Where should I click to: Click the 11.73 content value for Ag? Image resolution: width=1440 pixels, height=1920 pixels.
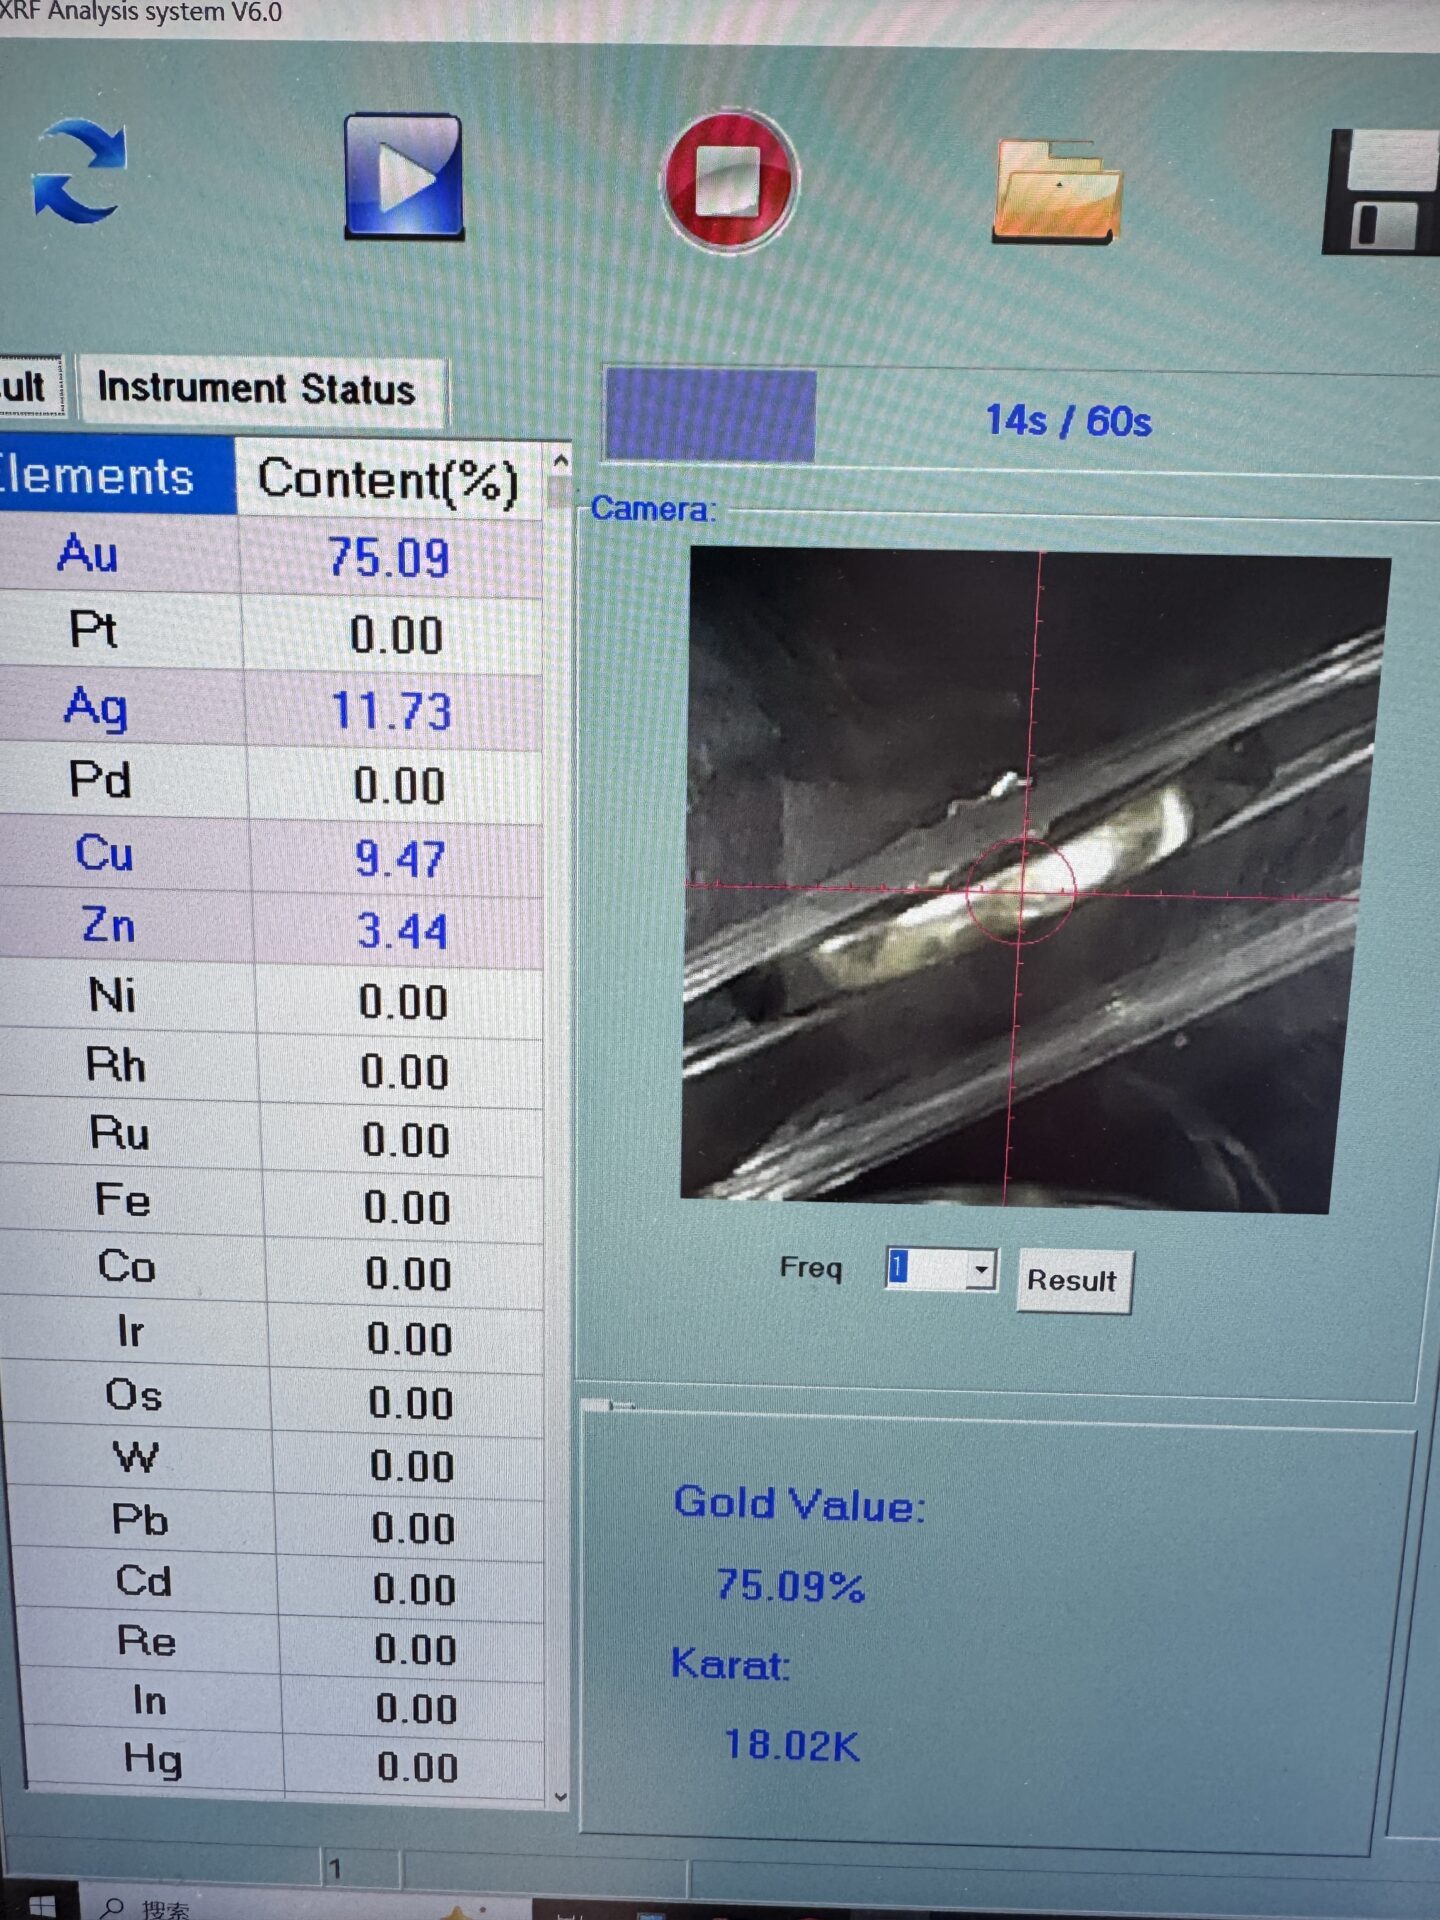392,711
